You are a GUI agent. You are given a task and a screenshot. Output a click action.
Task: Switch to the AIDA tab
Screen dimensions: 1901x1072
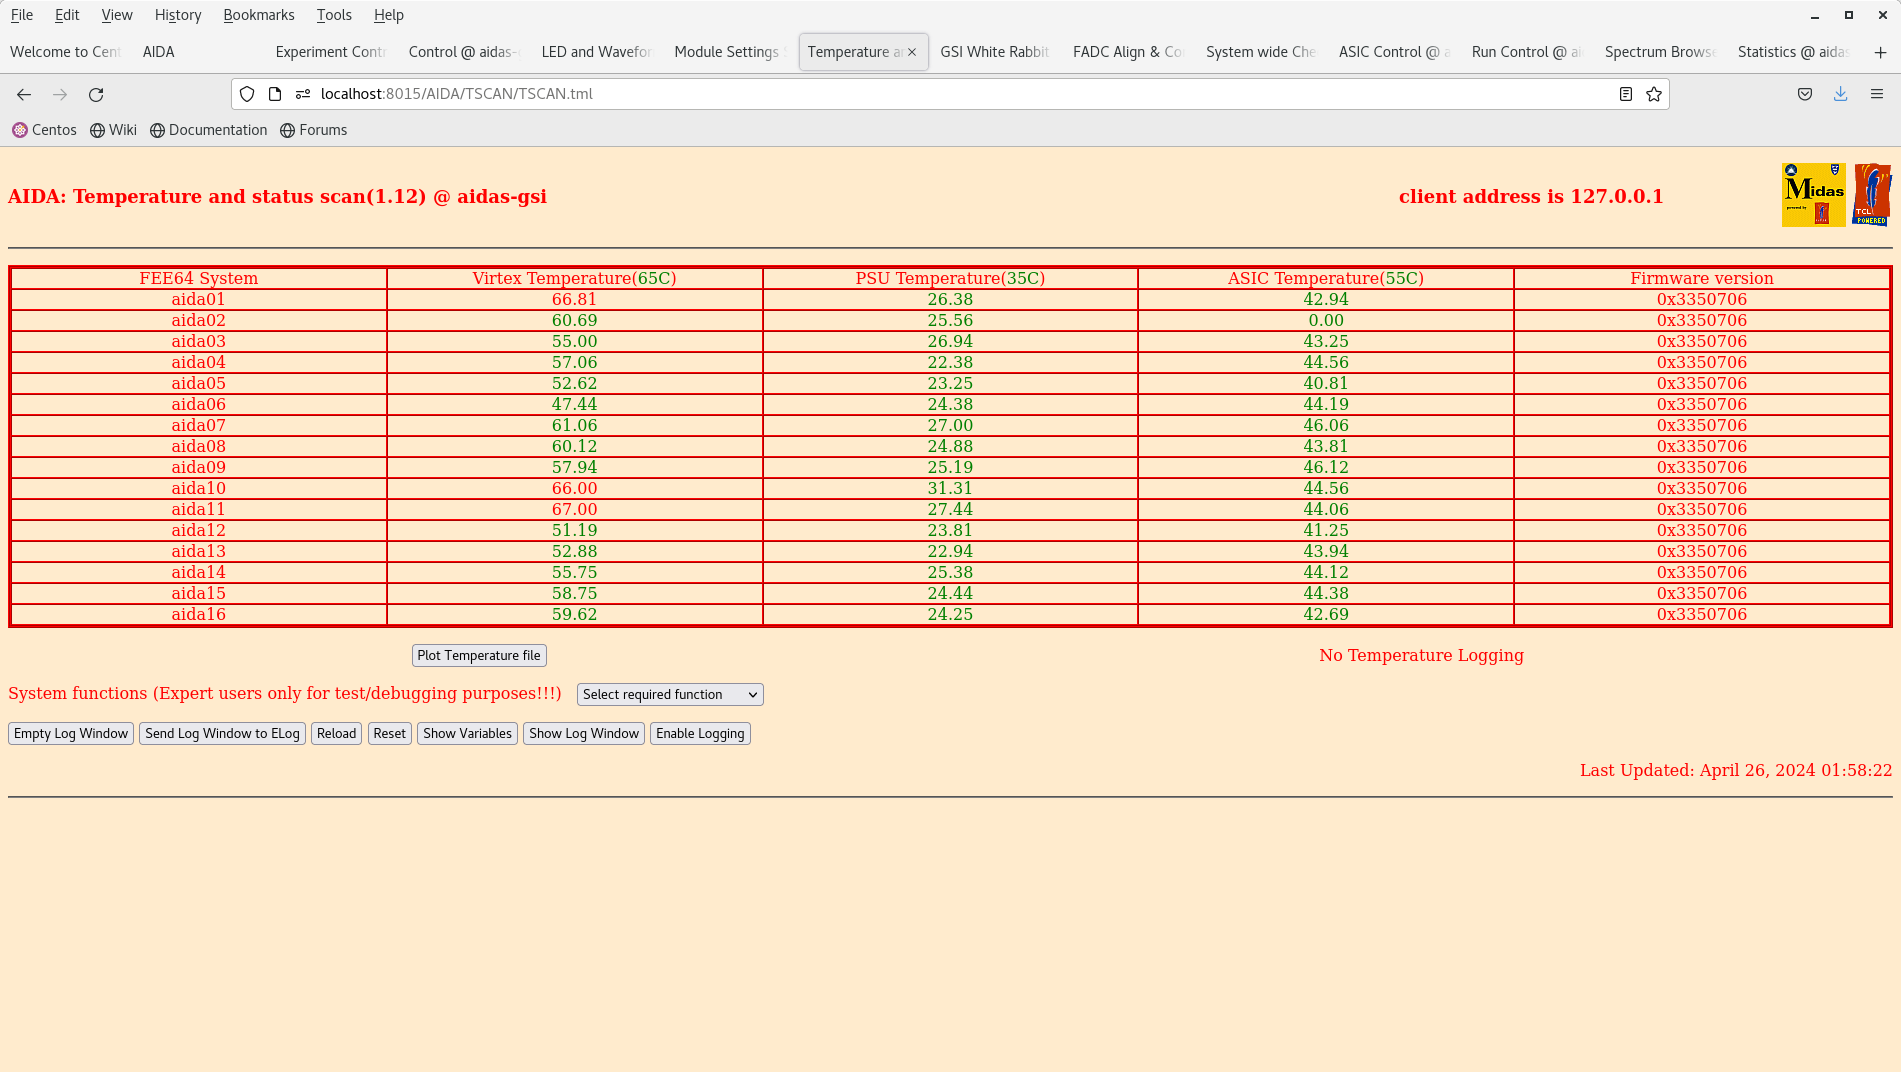coord(199,52)
